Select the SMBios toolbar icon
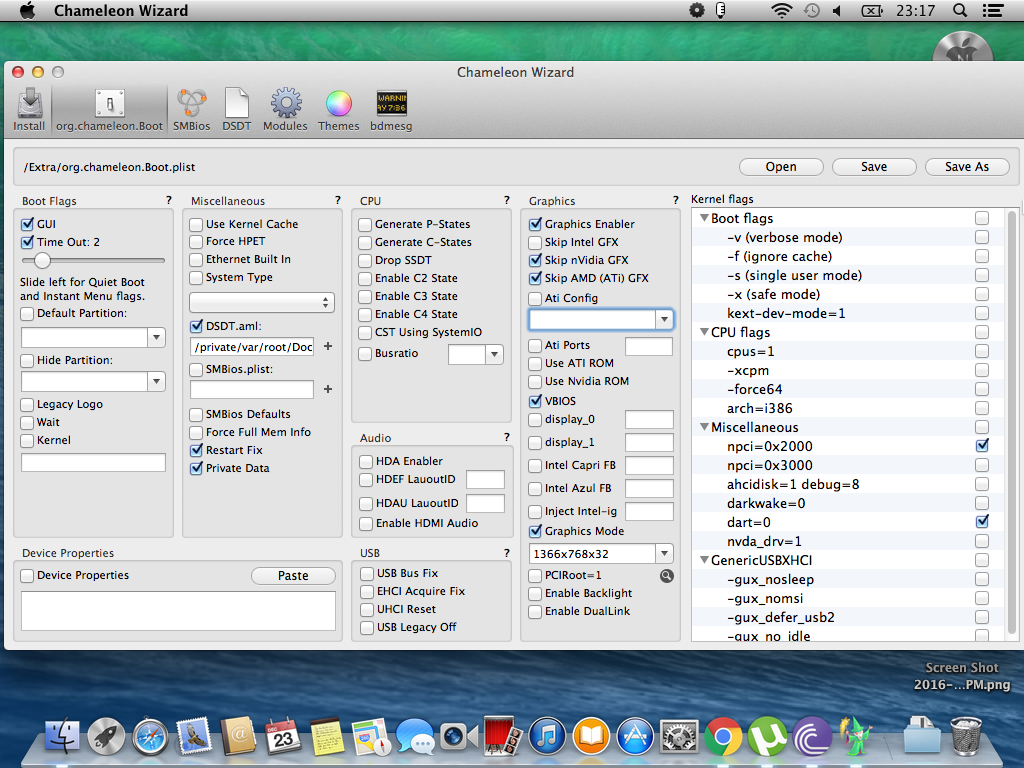Viewport: 1024px width, 768px height. (191, 109)
